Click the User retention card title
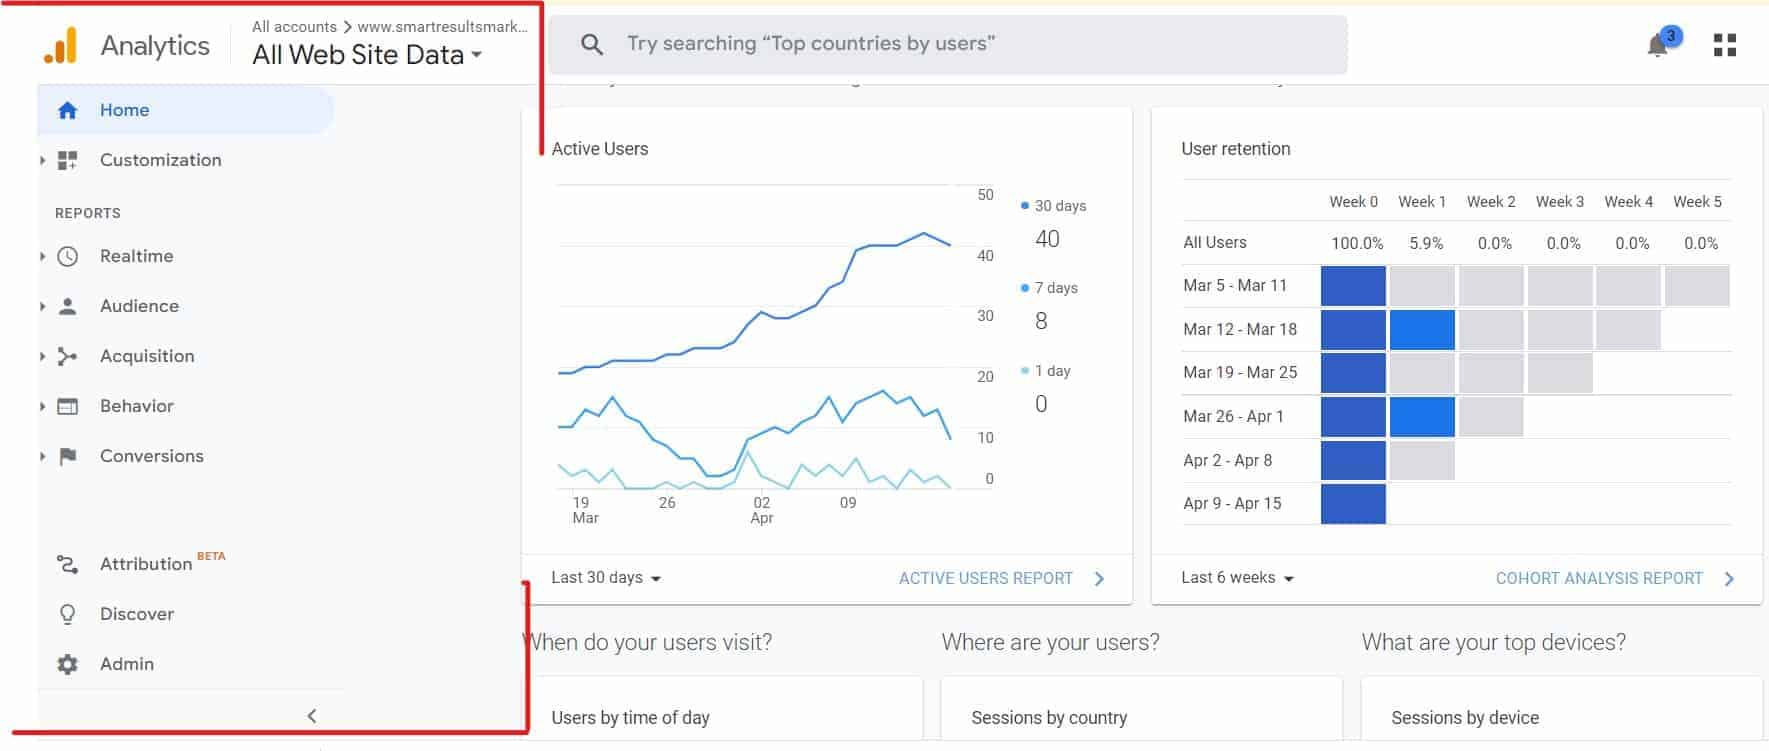Screen dimensions: 1769x751 point(1236,149)
